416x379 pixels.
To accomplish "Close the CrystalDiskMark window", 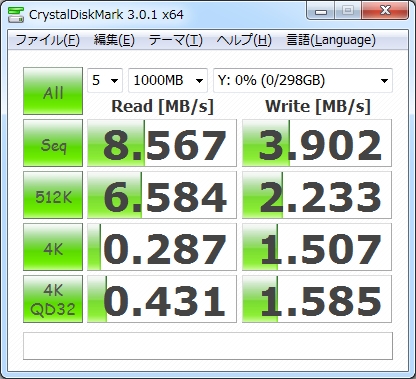I will 385,11.
